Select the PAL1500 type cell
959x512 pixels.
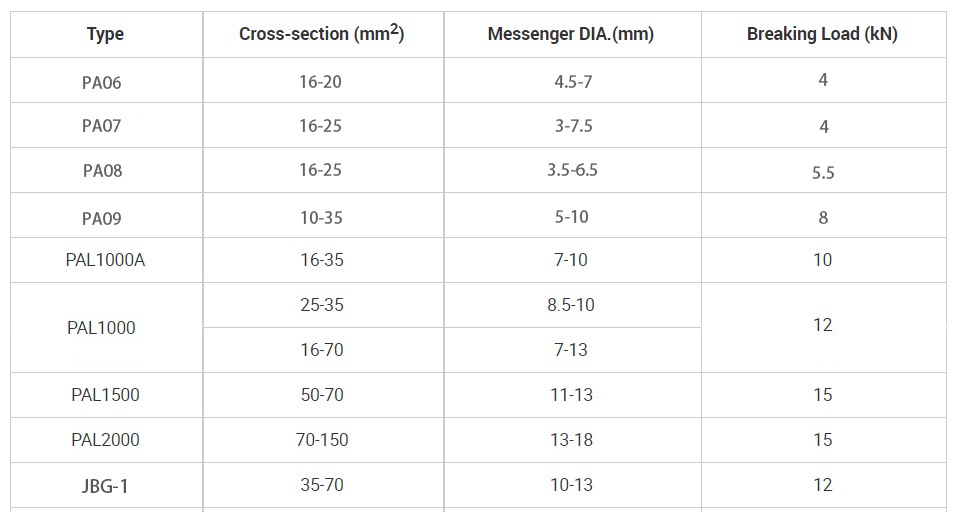tap(106, 395)
